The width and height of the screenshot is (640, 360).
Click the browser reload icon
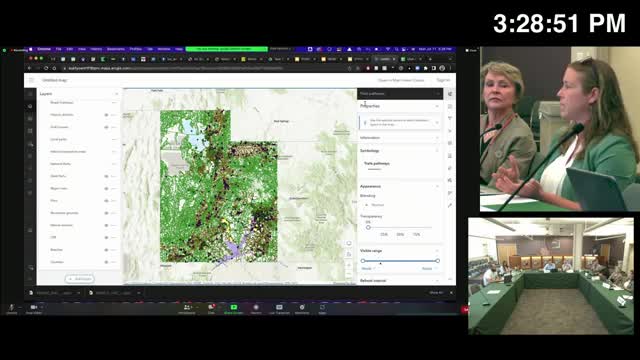(46, 68)
